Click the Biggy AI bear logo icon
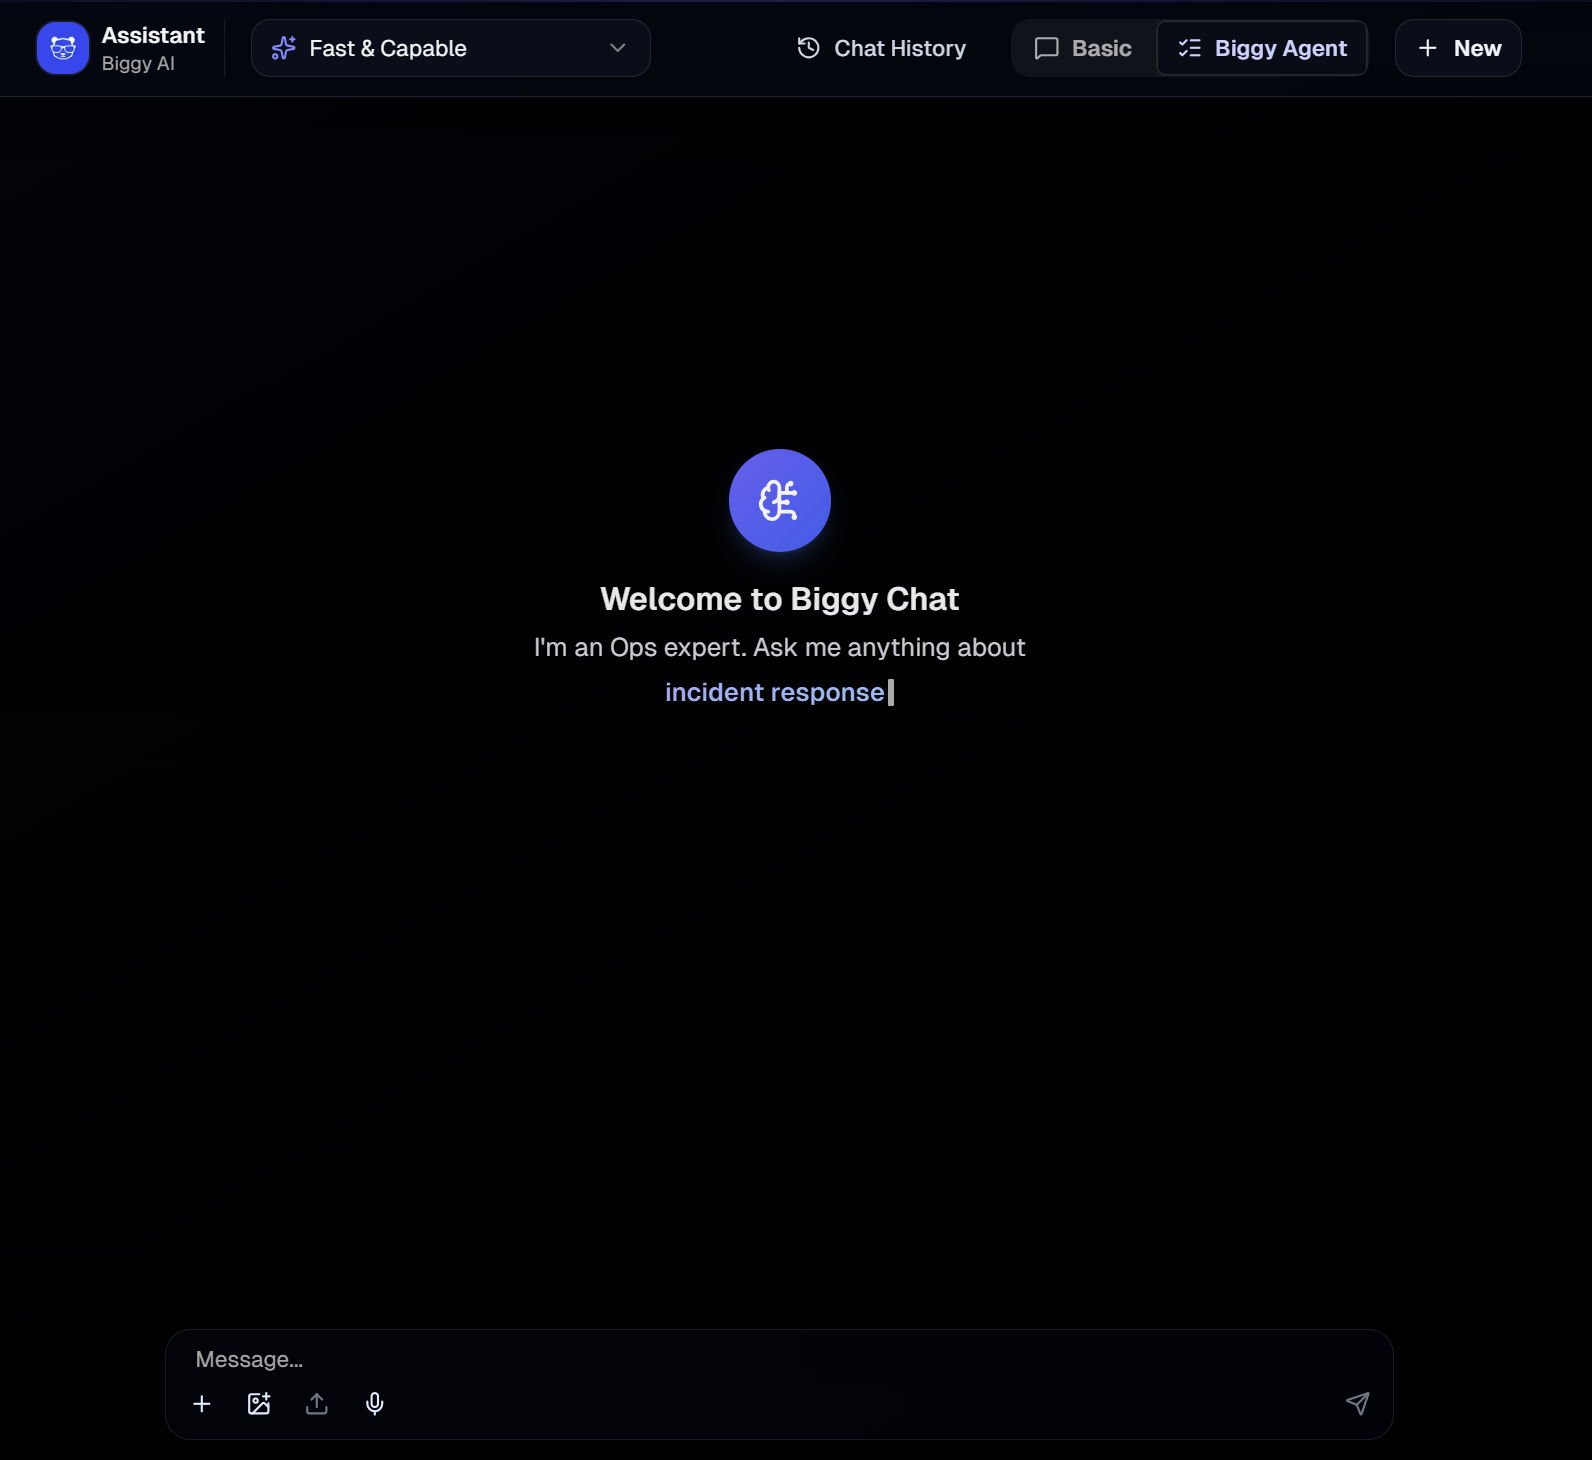1592x1460 pixels. coord(63,48)
